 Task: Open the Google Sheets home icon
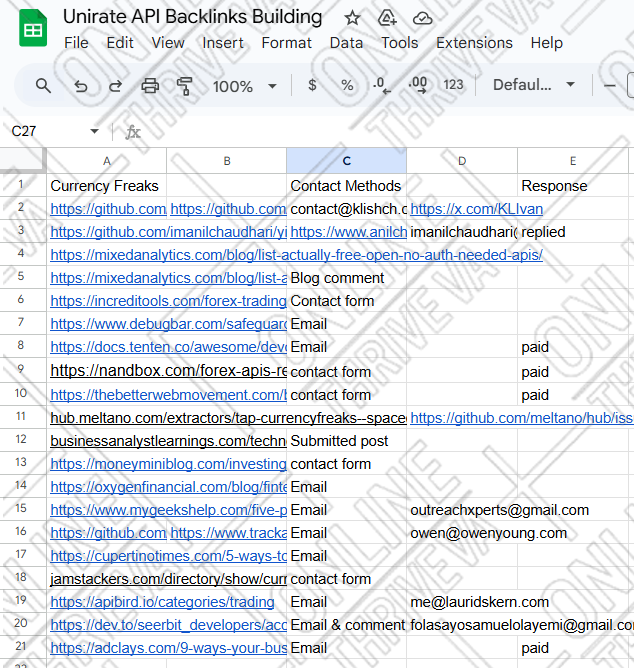[x=33, y=28]
